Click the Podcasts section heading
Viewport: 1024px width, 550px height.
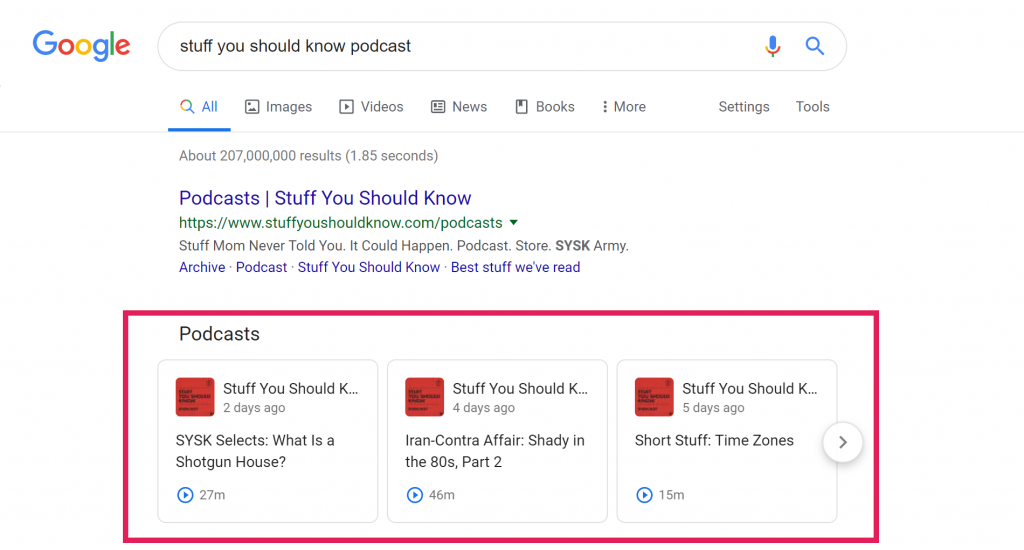(x=219, y=334)
